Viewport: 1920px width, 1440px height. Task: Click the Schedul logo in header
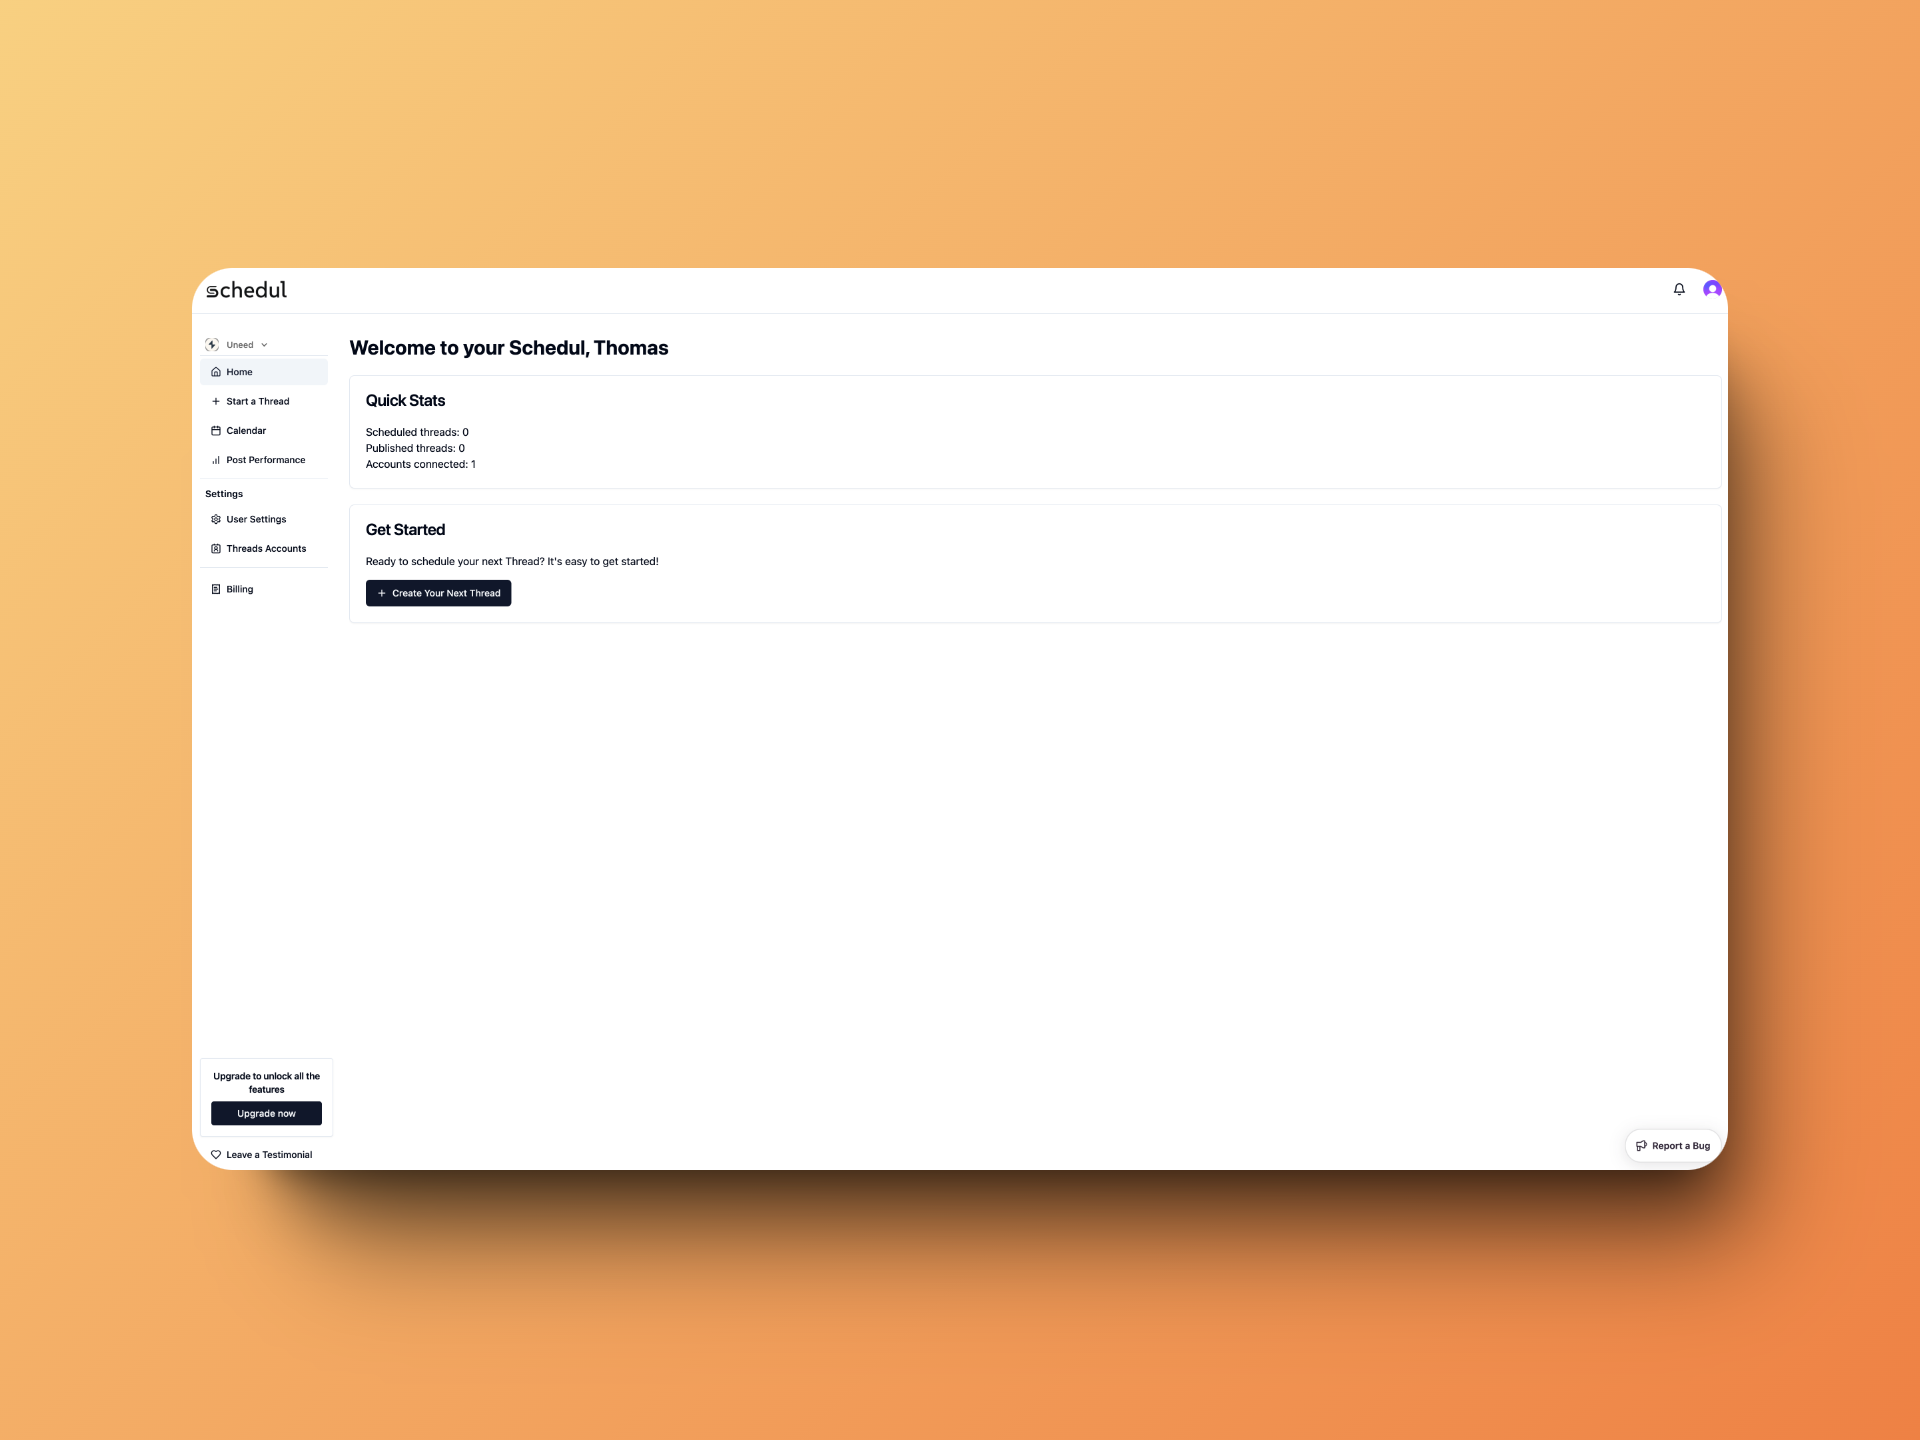tap(248, 289)
